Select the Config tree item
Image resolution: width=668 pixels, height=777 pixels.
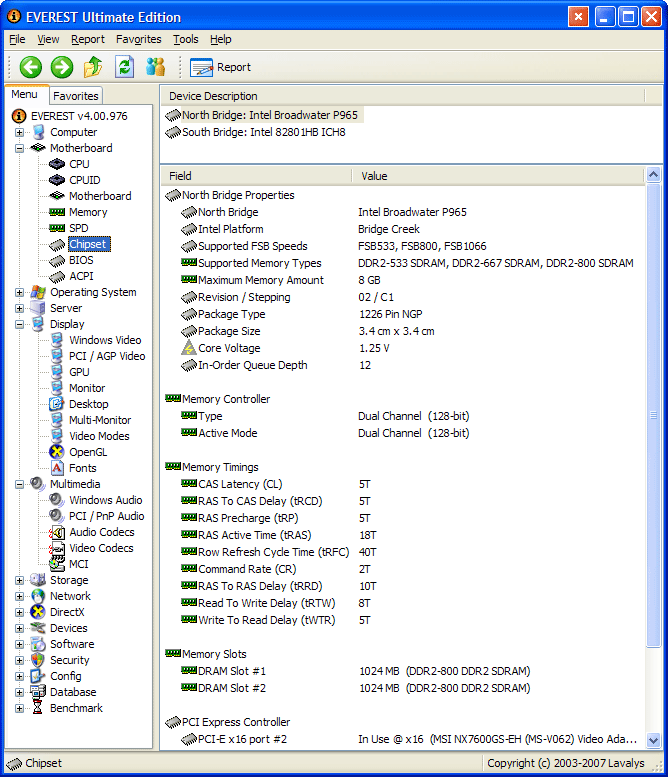(x=65, y=676)
